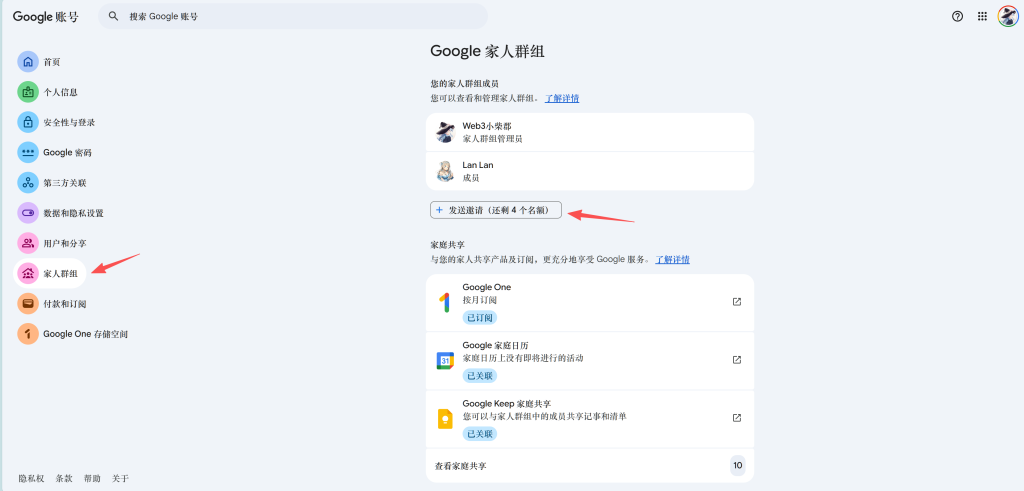Screen dimensions: 1024x491
Task: Click 了解详情 link under 家庭共享
Action: [673, 259]
